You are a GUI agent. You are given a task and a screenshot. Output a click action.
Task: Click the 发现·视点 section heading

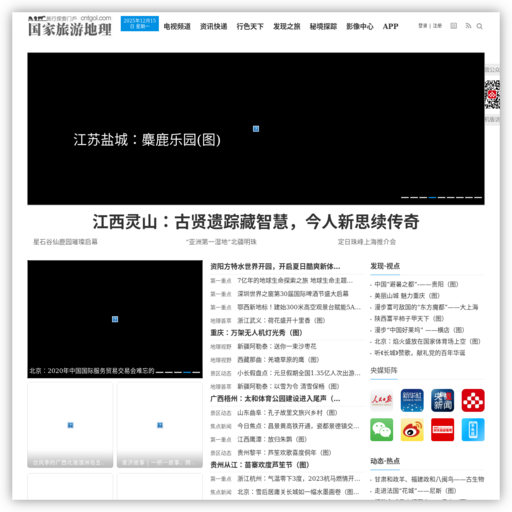pyautogui.click(x=385, y=266)
